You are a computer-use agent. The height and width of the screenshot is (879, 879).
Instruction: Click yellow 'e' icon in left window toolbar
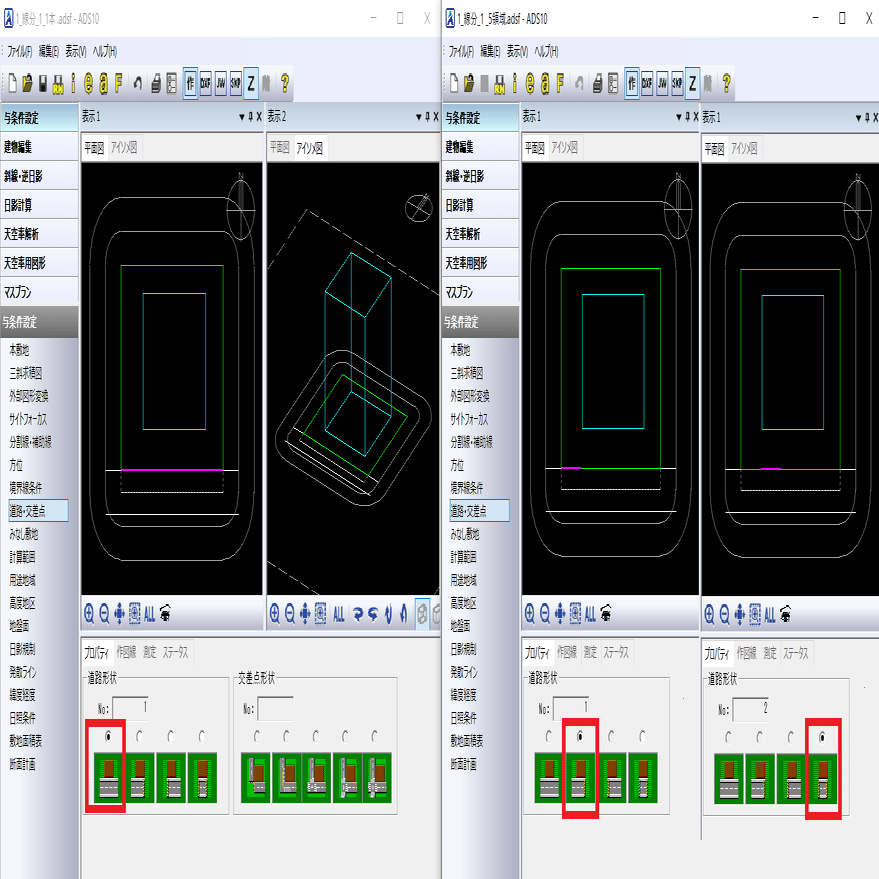point(89,84)
